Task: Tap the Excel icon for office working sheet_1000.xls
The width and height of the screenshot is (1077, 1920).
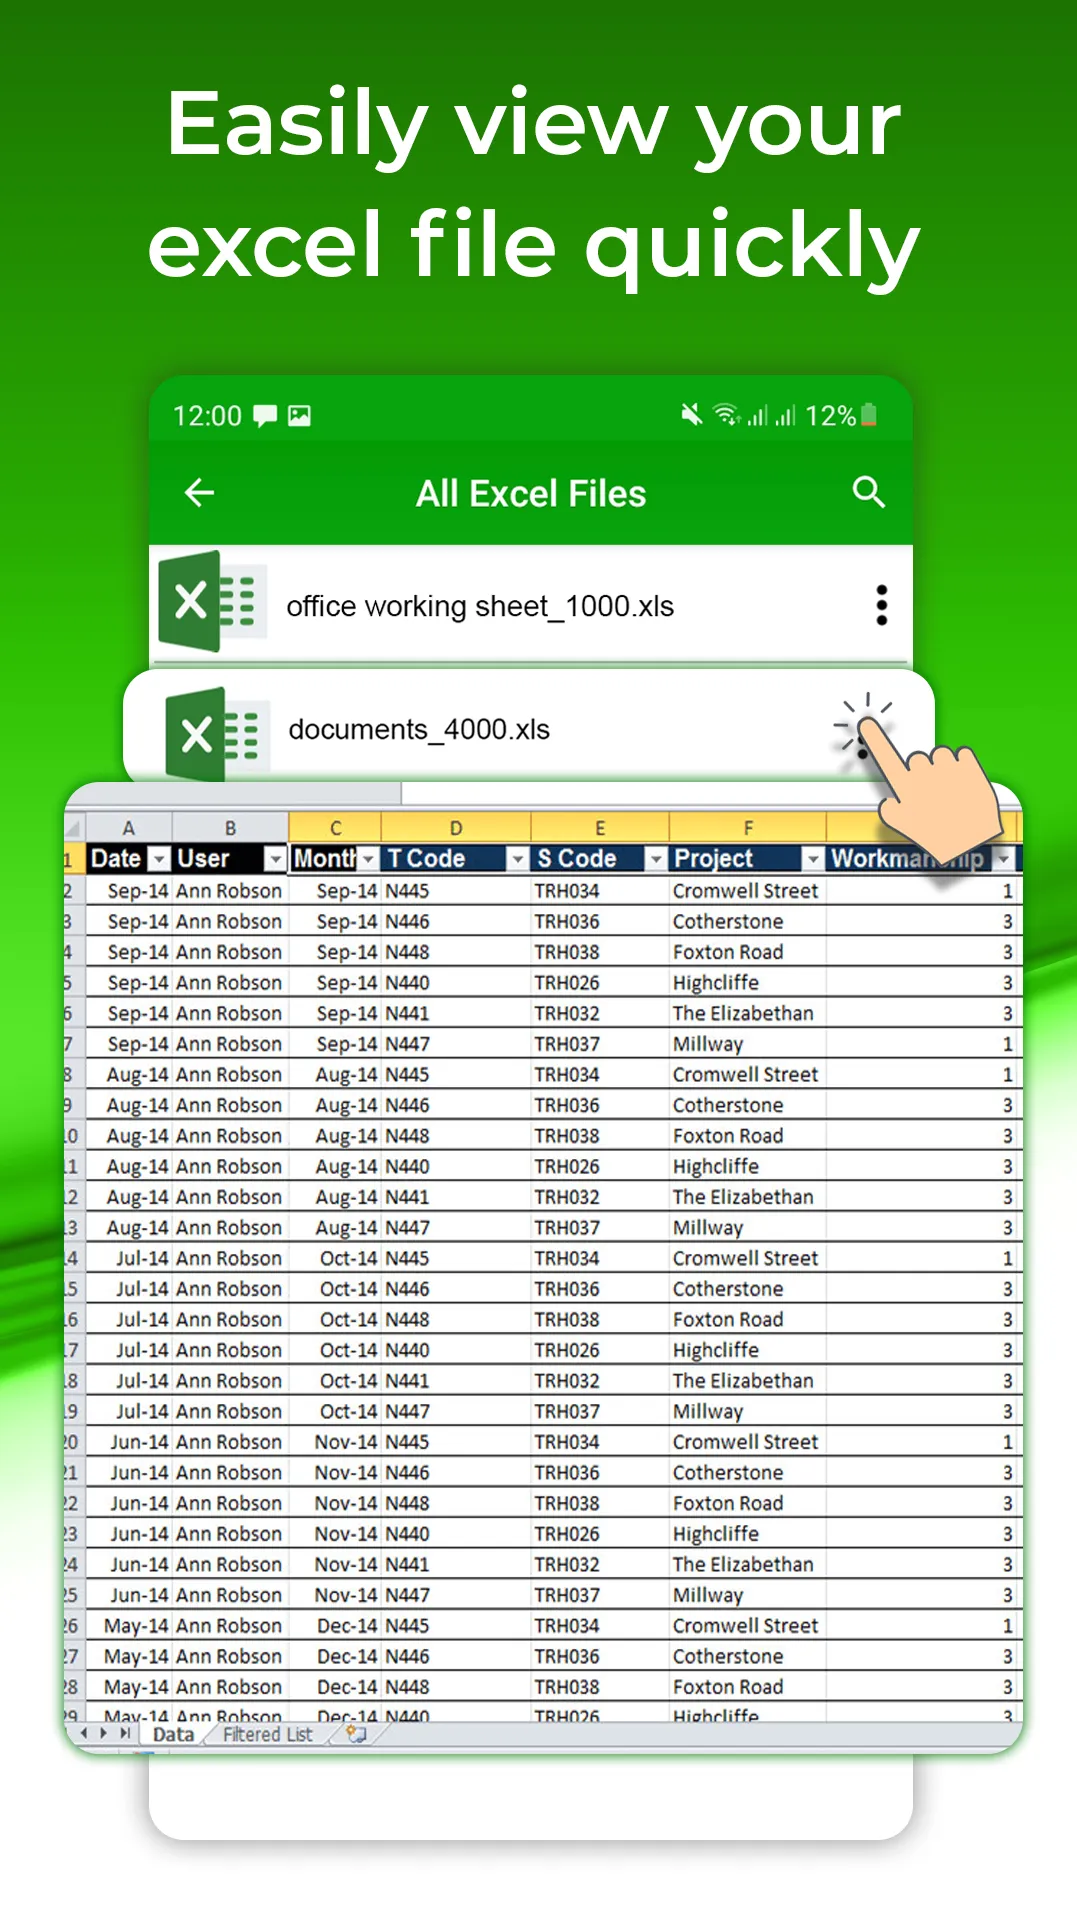Action: pyautogui.click(x=211, y=601)
